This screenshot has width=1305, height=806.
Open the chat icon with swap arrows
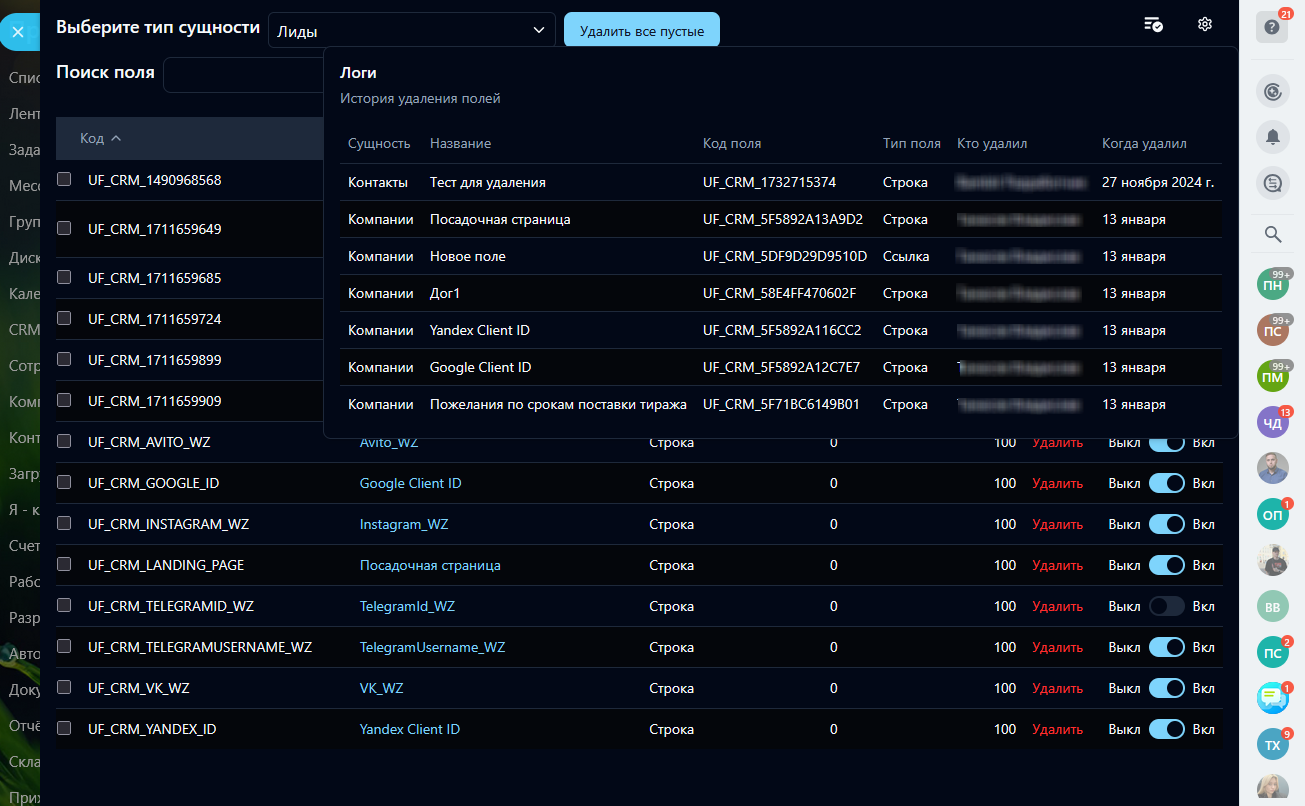(x=1272, y=183)
